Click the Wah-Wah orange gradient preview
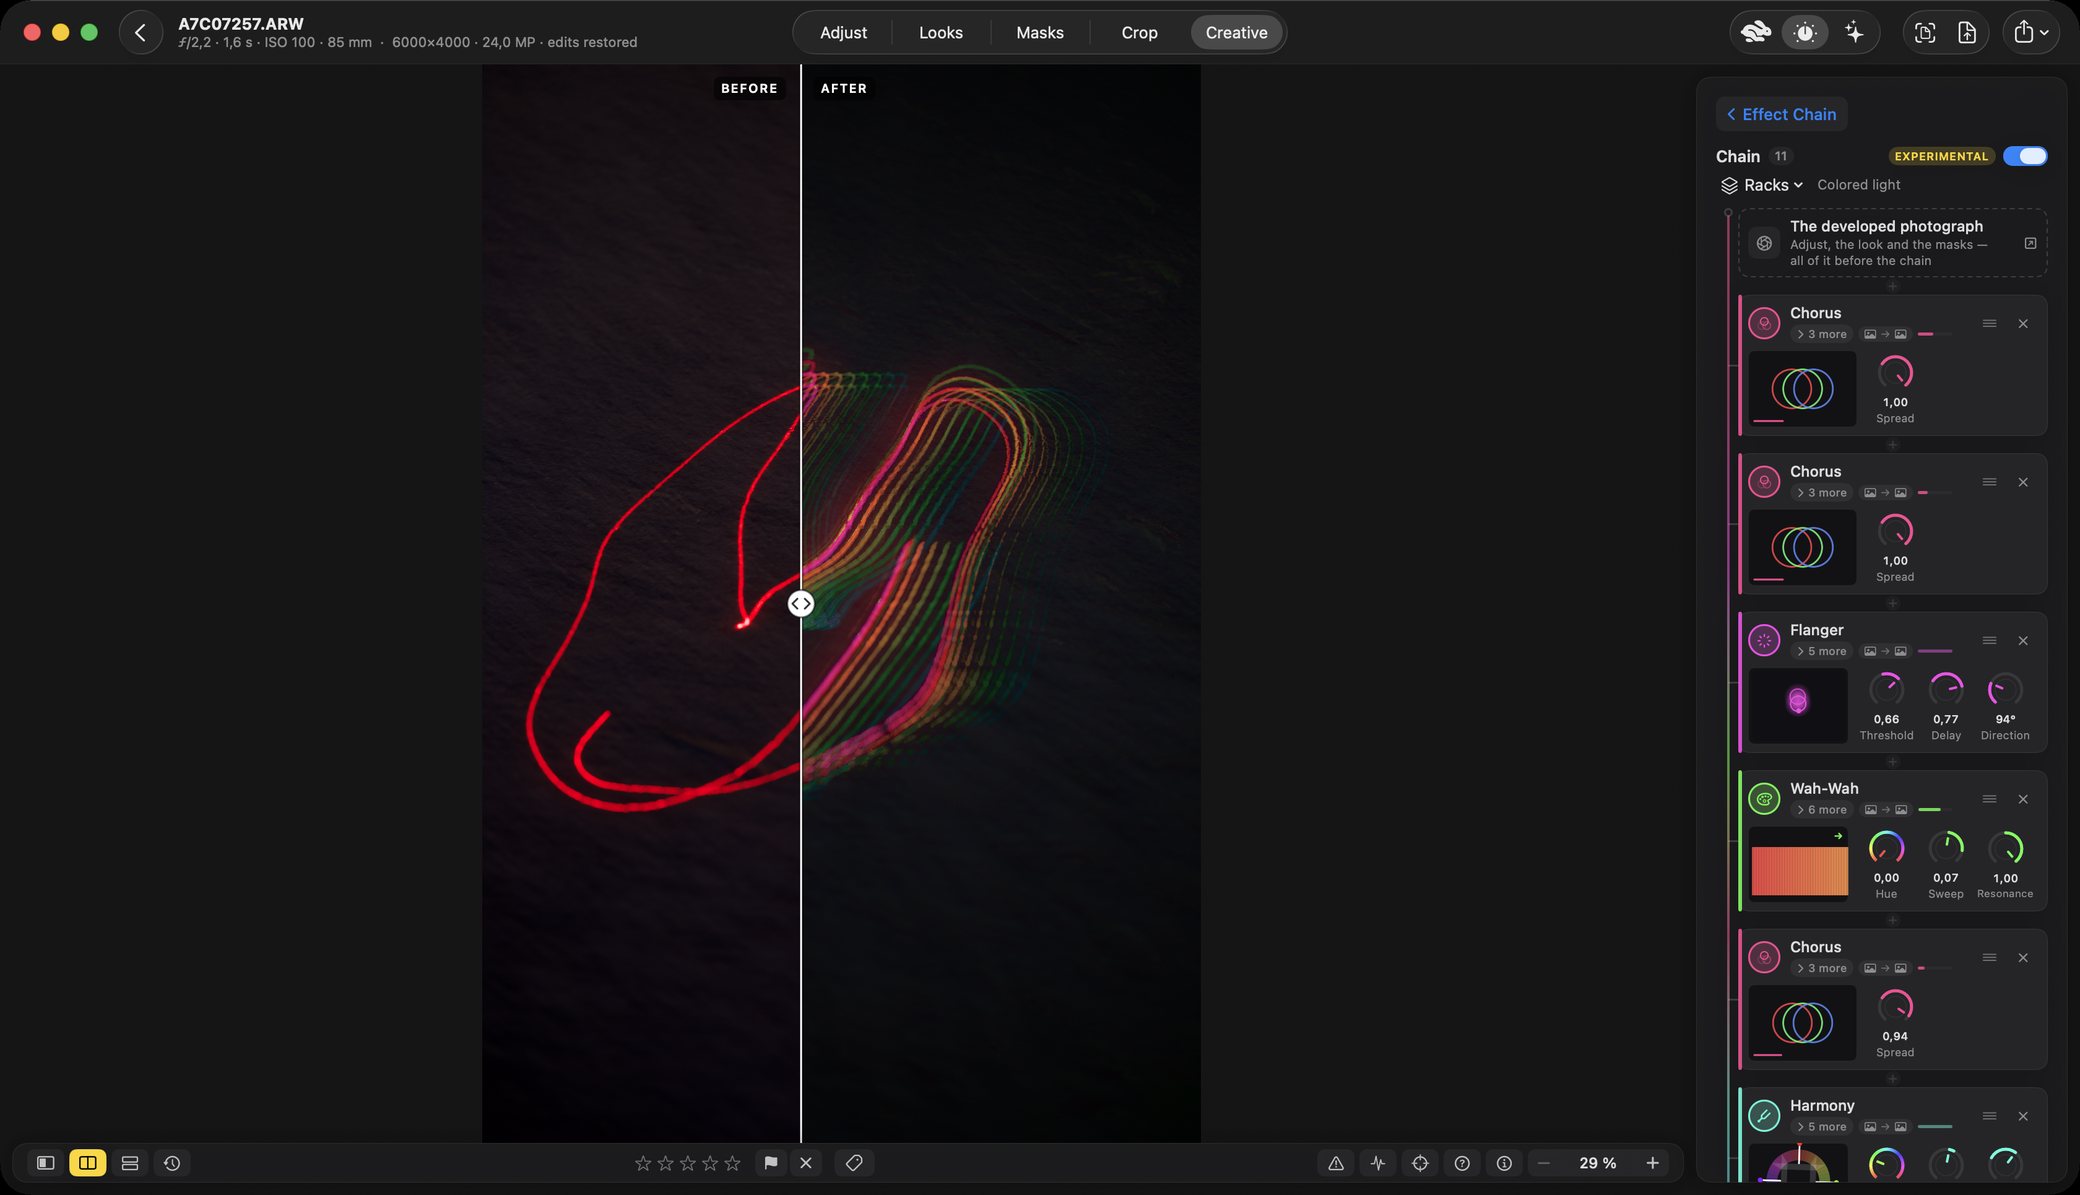Image resolution: width=2080 pixels, height=1195 pixels. [x=1799, y=865]
